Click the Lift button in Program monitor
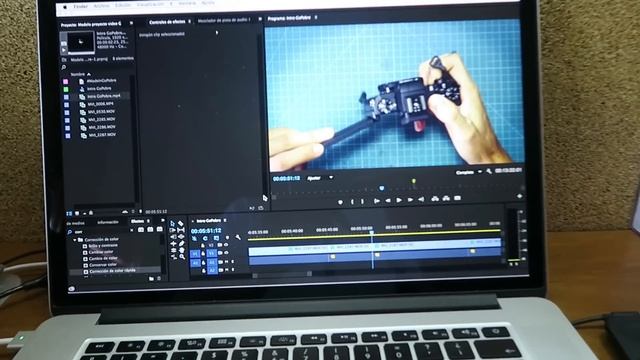The image size is (640, 360). click(x=435, y=199)
